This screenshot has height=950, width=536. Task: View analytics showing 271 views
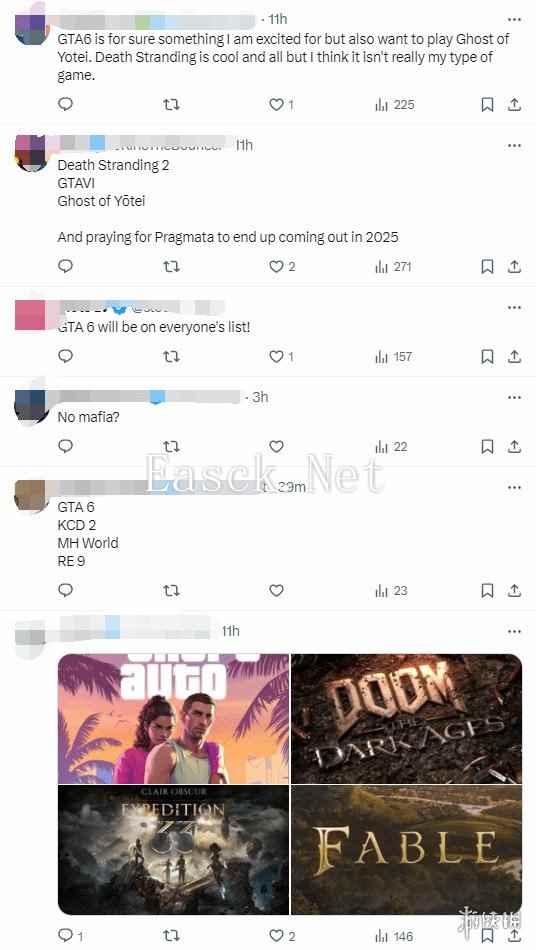click(x=394, y=267)
